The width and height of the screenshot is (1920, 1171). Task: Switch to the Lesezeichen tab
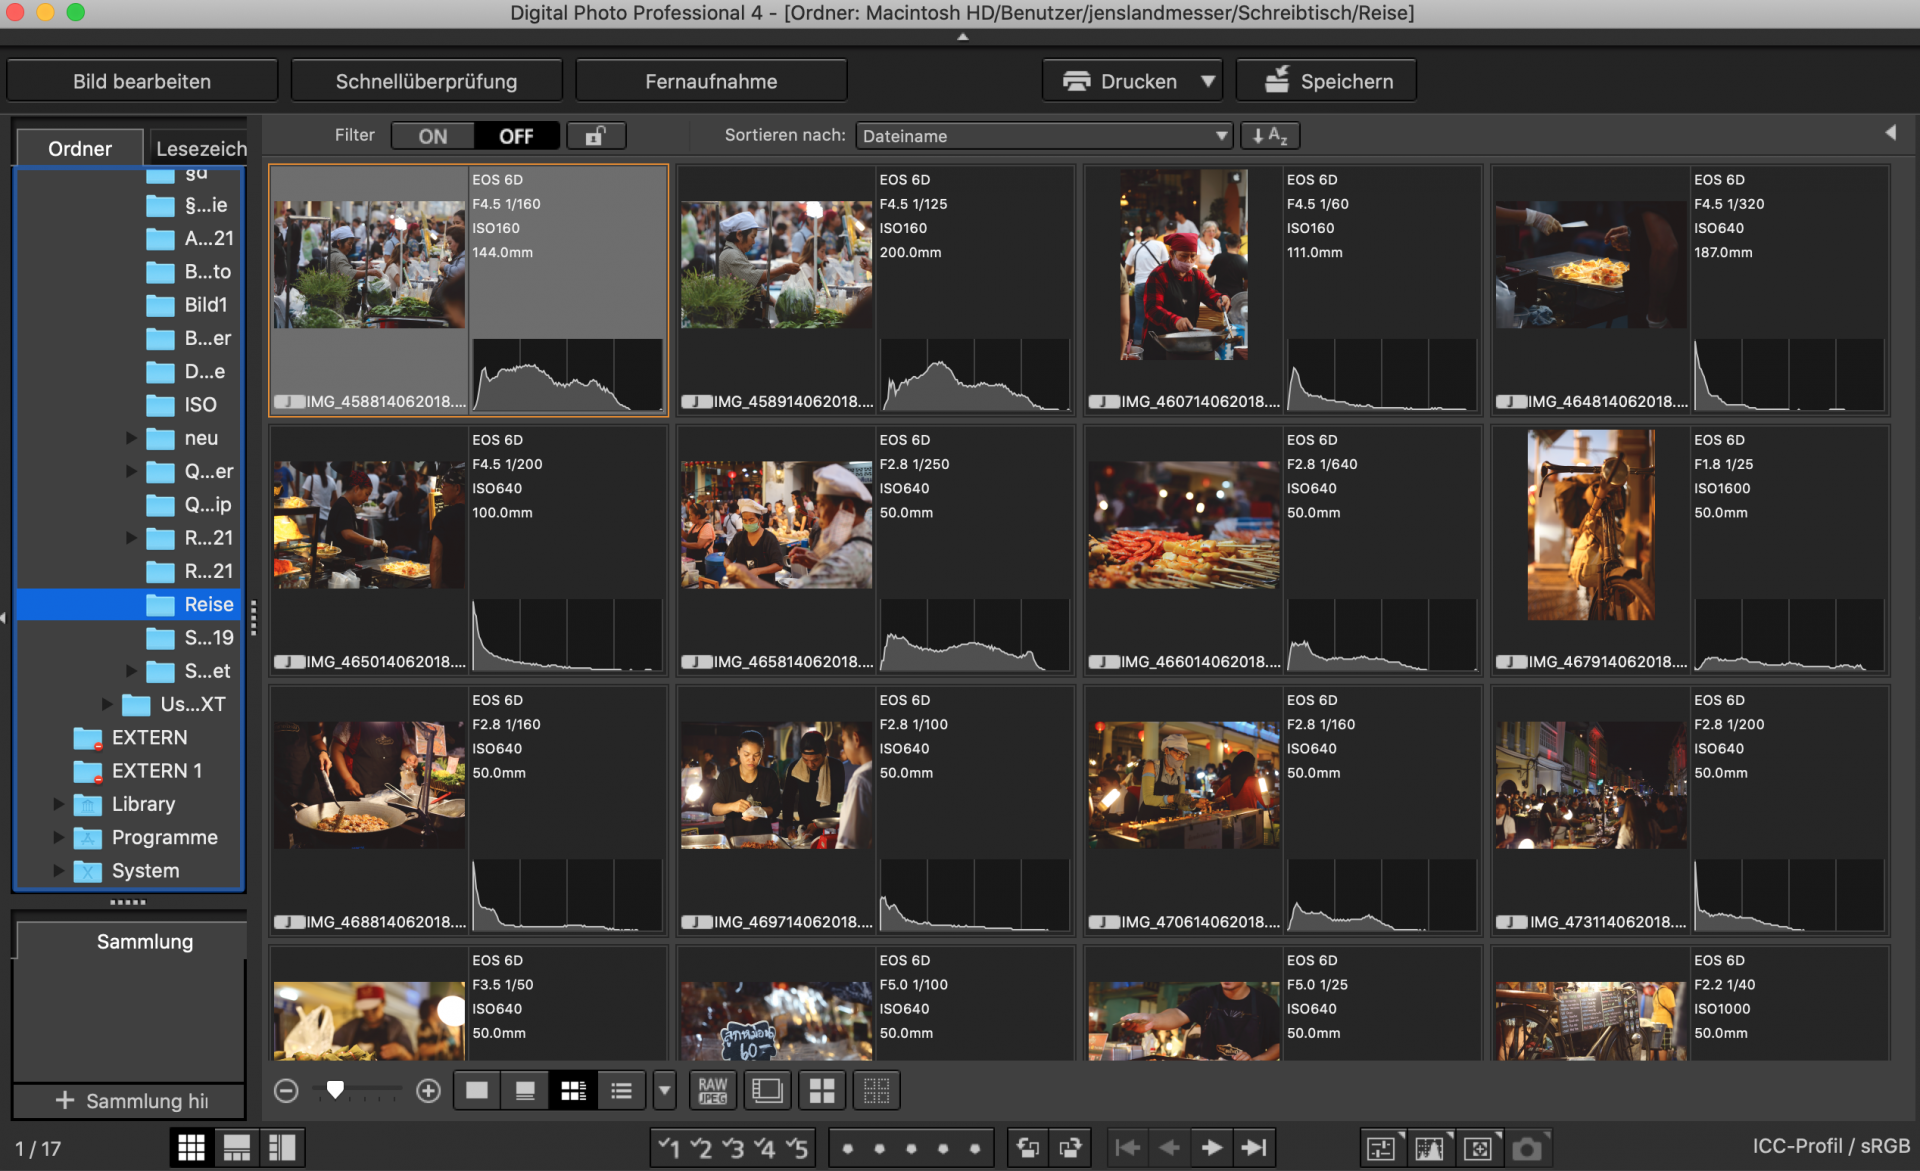[200, 149]
